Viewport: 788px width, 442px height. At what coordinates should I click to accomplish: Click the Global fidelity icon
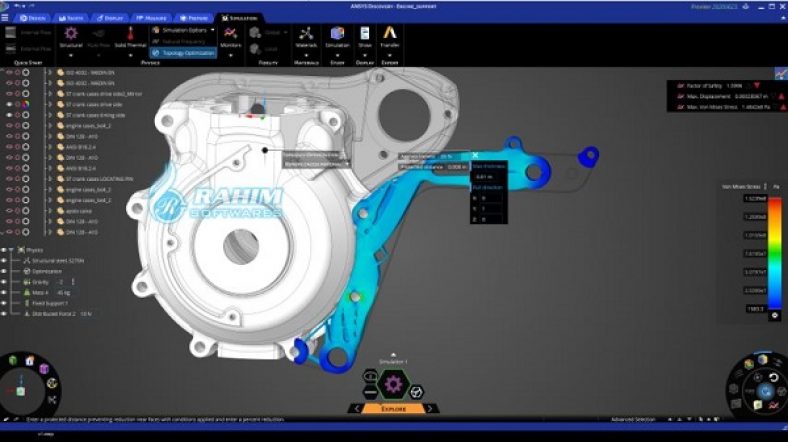point(255,33)
